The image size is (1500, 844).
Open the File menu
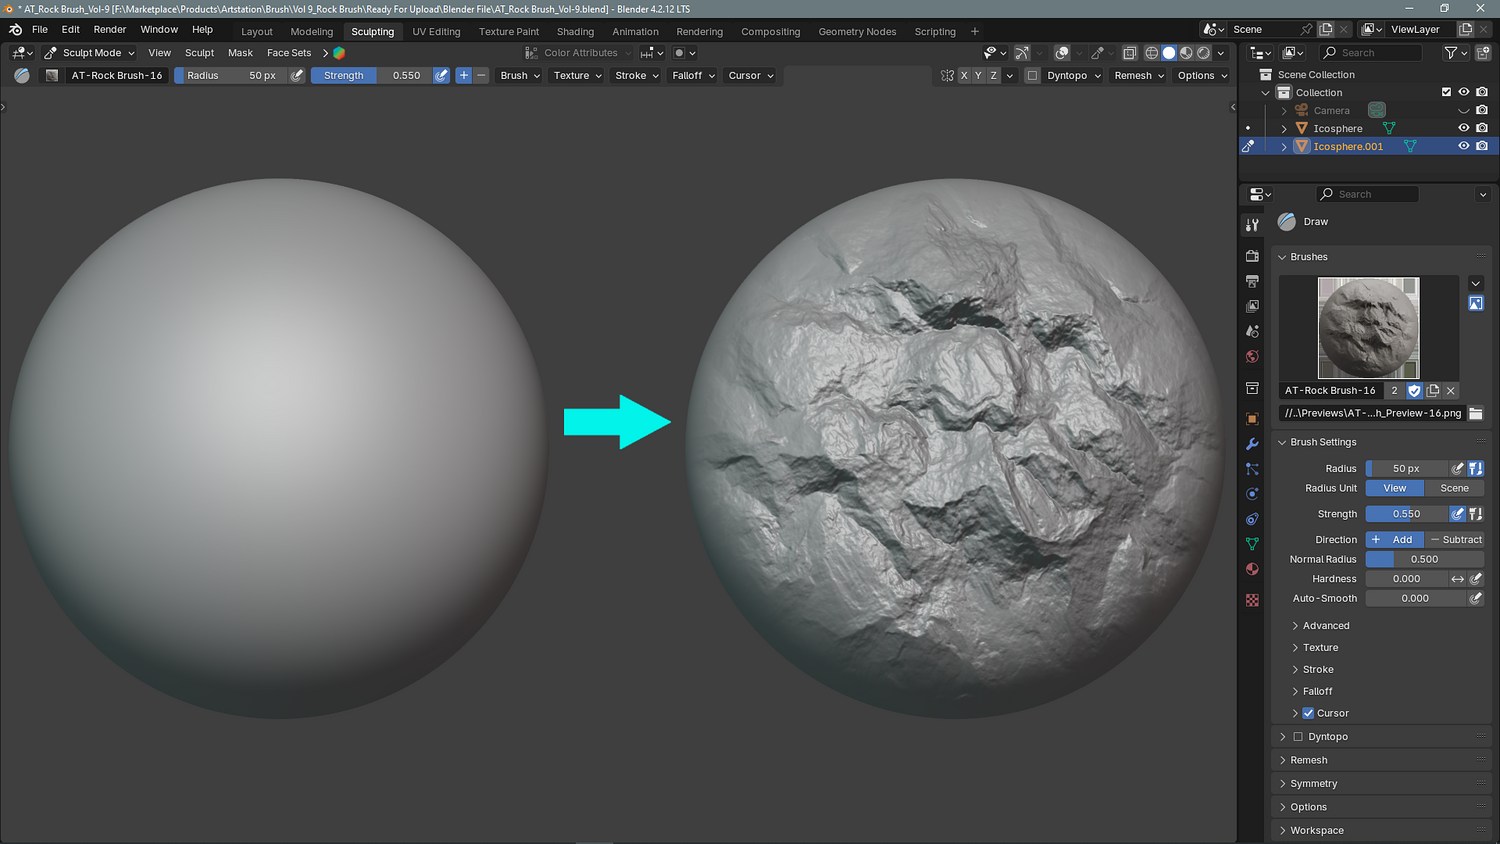(40, 30)
